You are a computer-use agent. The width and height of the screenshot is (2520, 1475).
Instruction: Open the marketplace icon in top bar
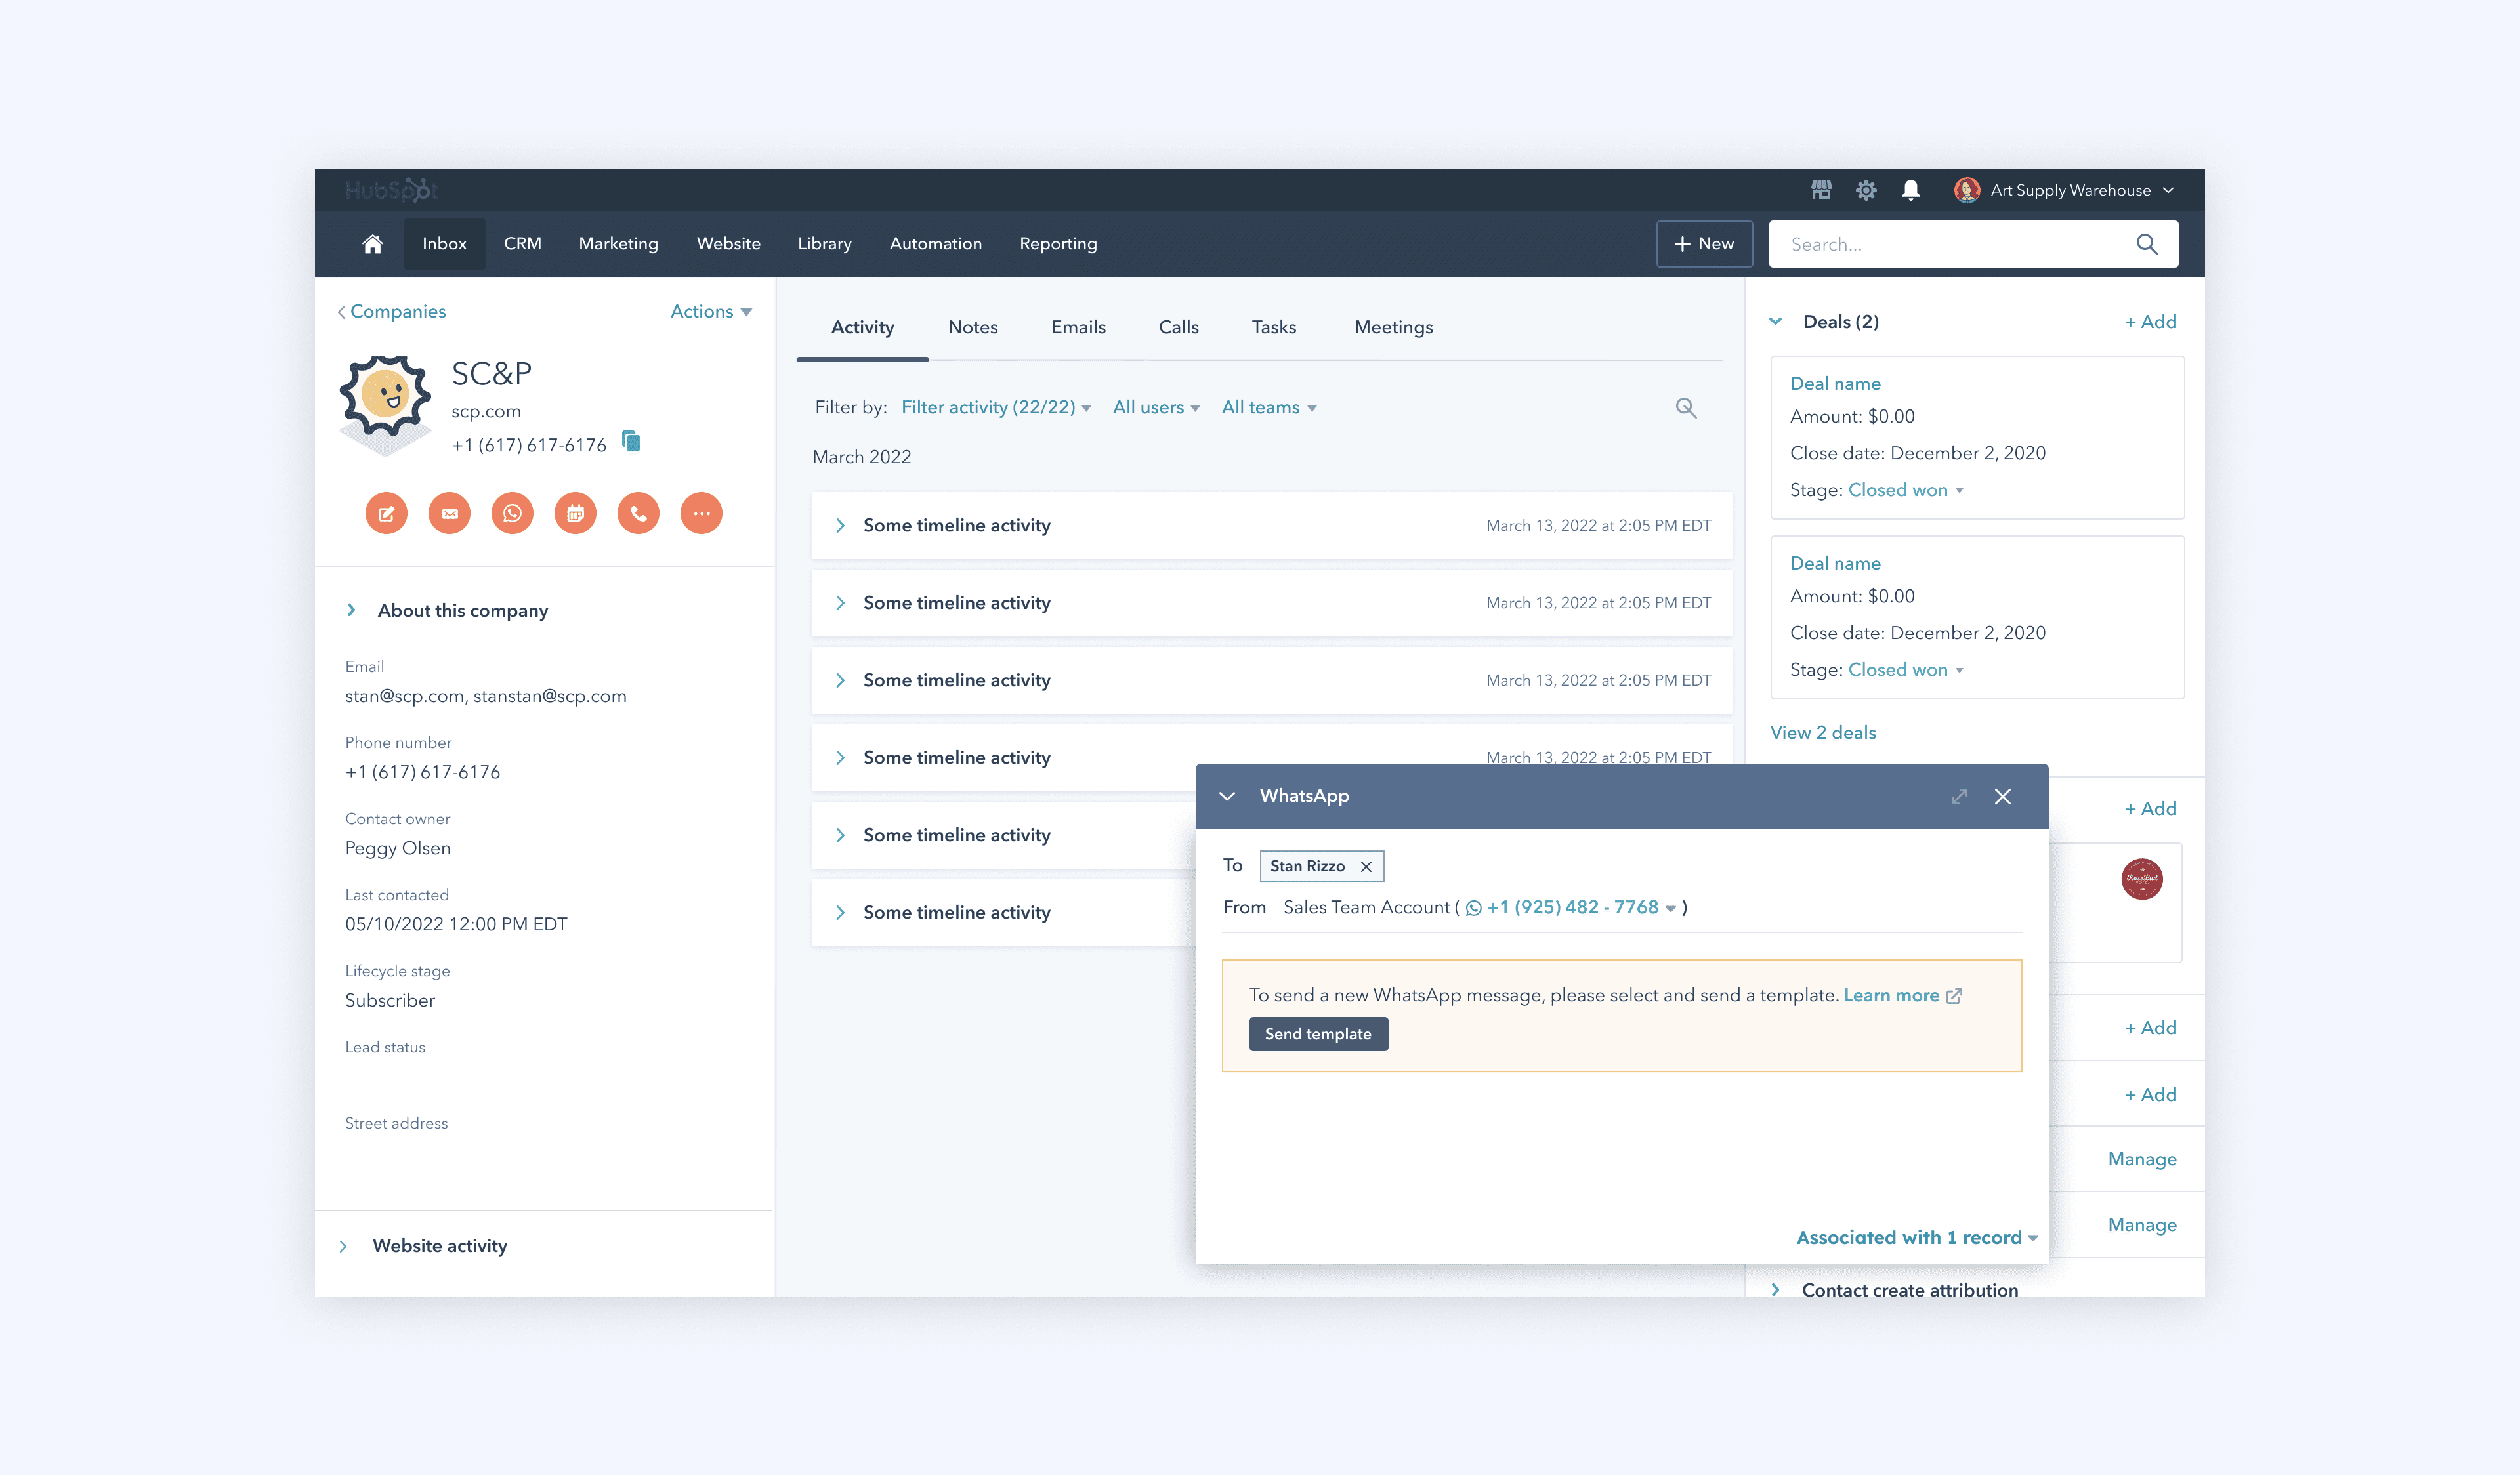click(1821, 190)
